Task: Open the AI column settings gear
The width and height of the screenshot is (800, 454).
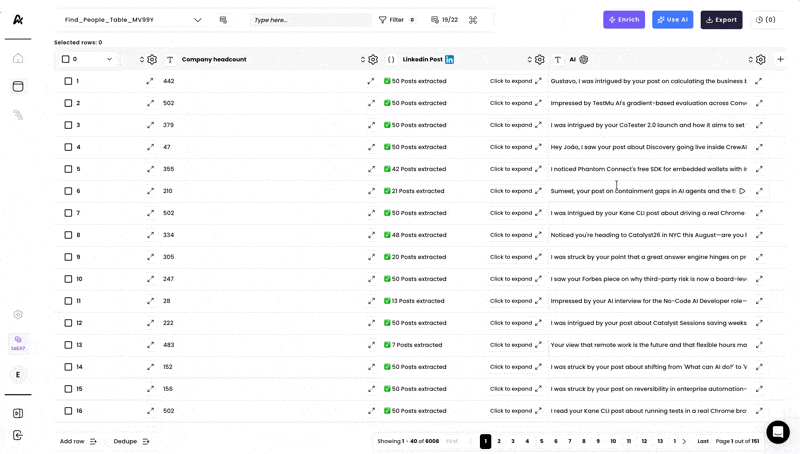Action: 761,60
